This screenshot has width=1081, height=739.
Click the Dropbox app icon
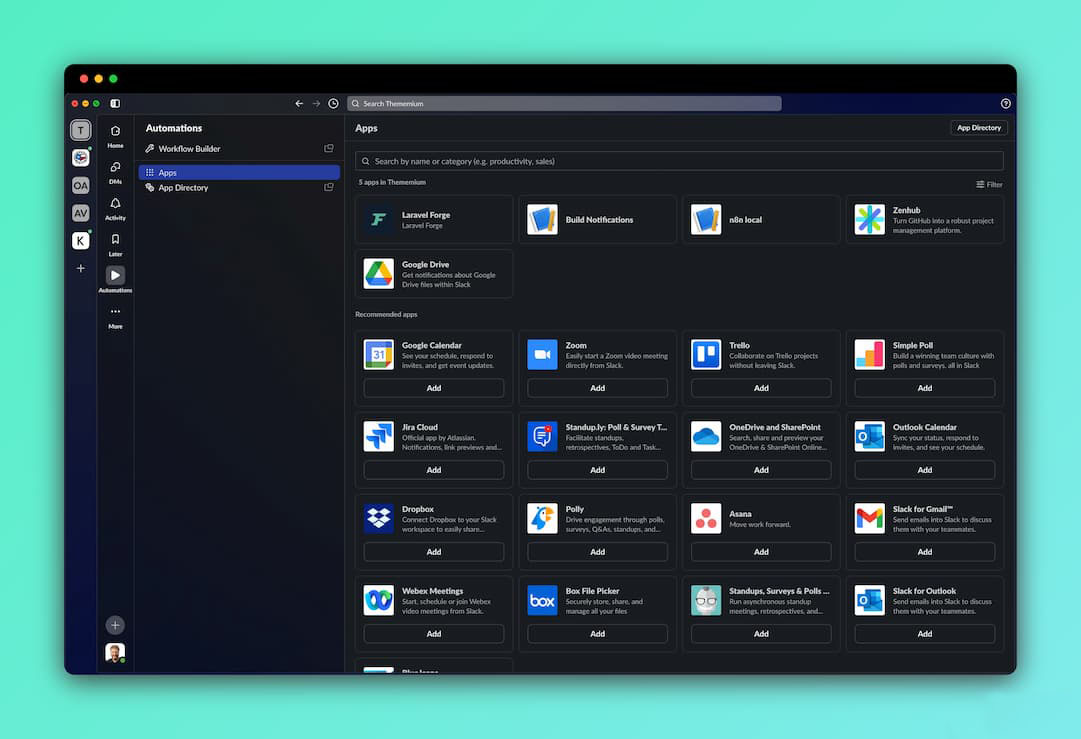tap(378, 518)
